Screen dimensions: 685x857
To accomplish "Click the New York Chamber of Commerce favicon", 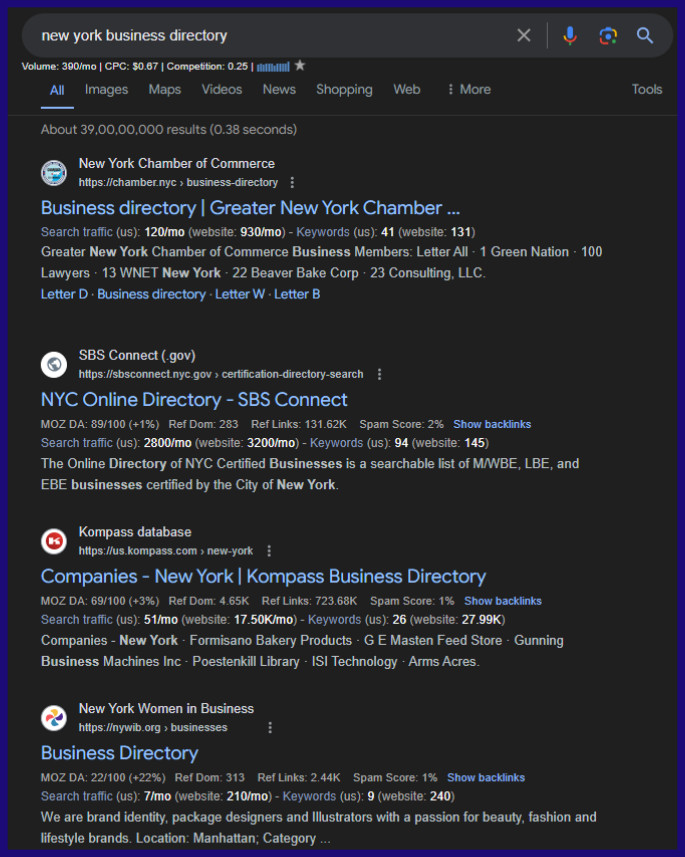I will [x=54, y=173].
